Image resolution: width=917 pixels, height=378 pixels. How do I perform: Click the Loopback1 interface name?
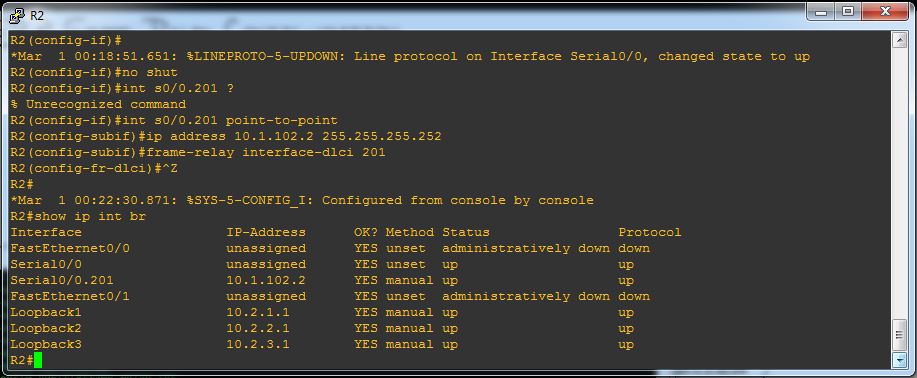tap(46, 312)
